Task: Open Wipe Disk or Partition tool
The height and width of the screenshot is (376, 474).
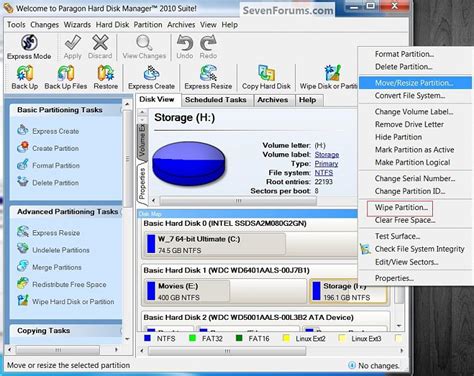Action: point(328,77)
